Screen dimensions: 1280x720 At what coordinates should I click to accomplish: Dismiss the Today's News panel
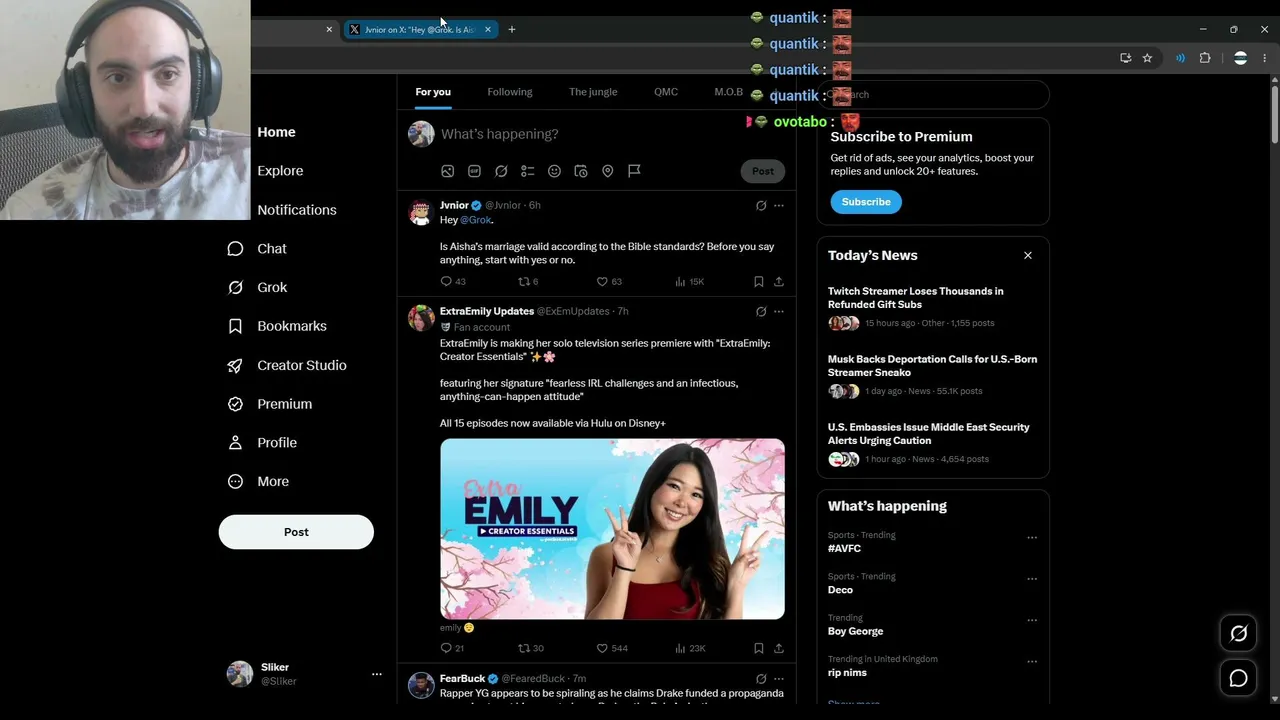pos(1028,255)
